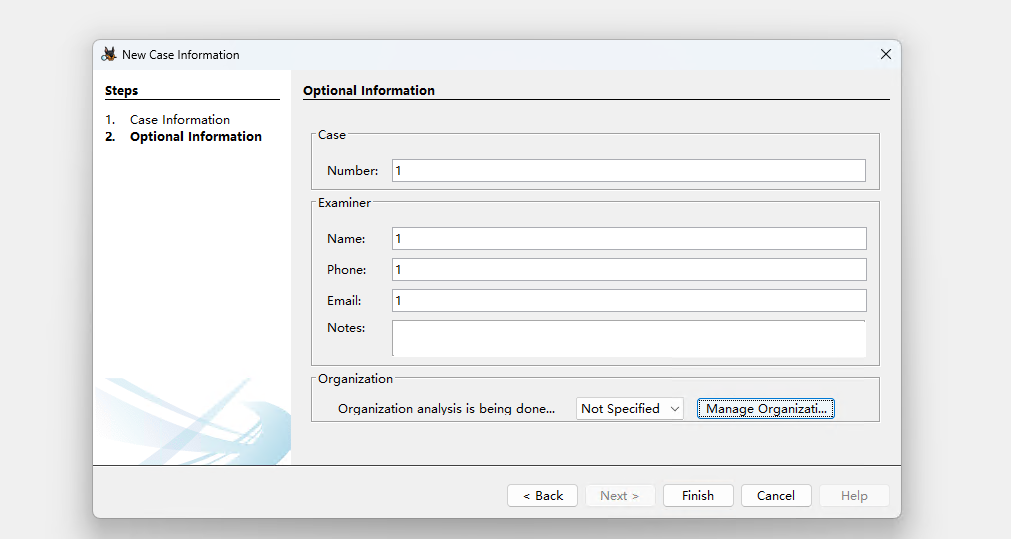Click the New Case Information window title
The width and height of the screenshot is (1011, 539).
pyautogui.click(x=181, y=55)
